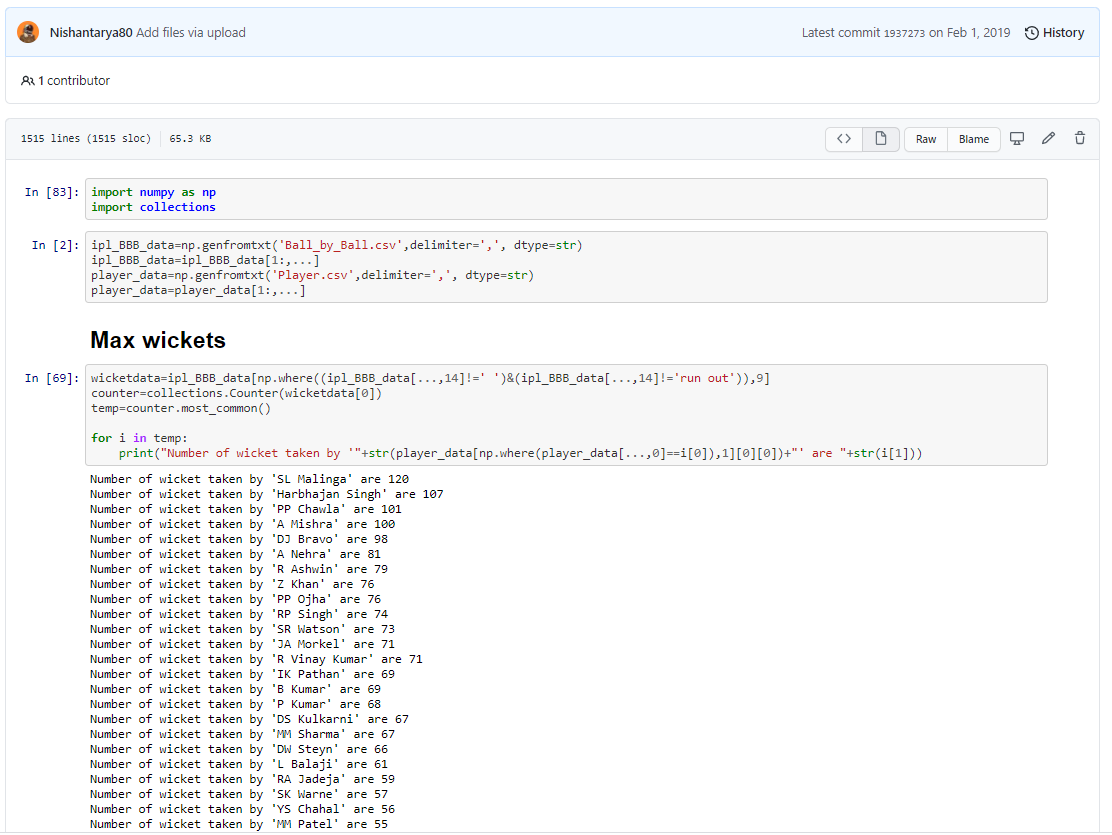This screenshot has height=835, width=1112.
Task: Open this file in GitHub Desktop
Action: click(x=1017, y=138)
